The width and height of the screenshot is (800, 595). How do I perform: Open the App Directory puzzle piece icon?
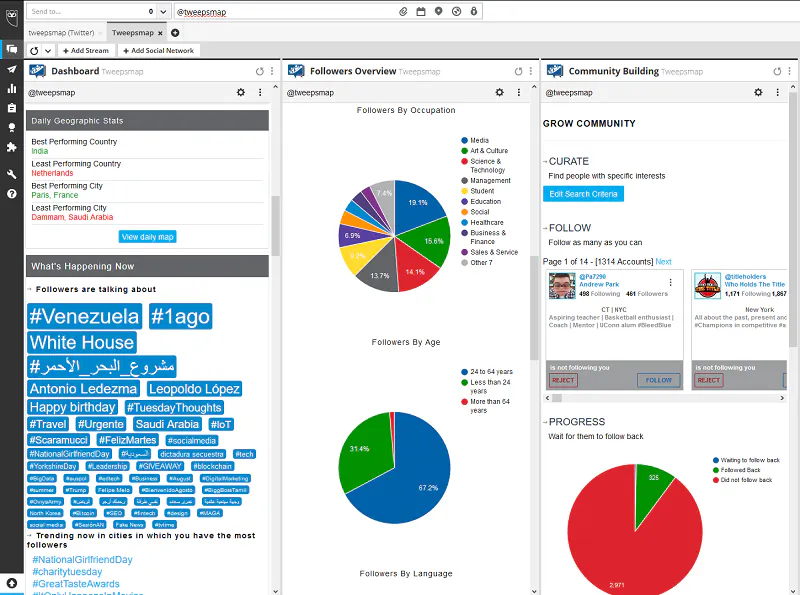point(12,147)
